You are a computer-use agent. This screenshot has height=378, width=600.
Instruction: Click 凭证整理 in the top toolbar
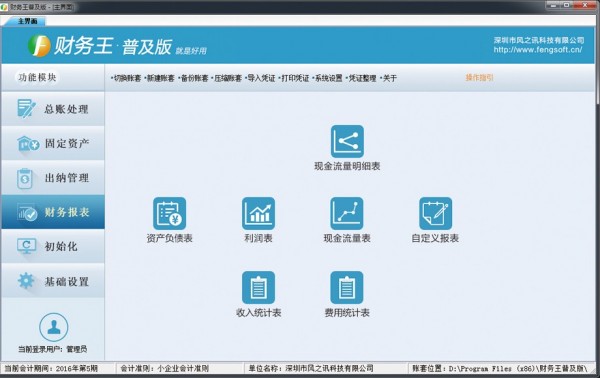361,78
